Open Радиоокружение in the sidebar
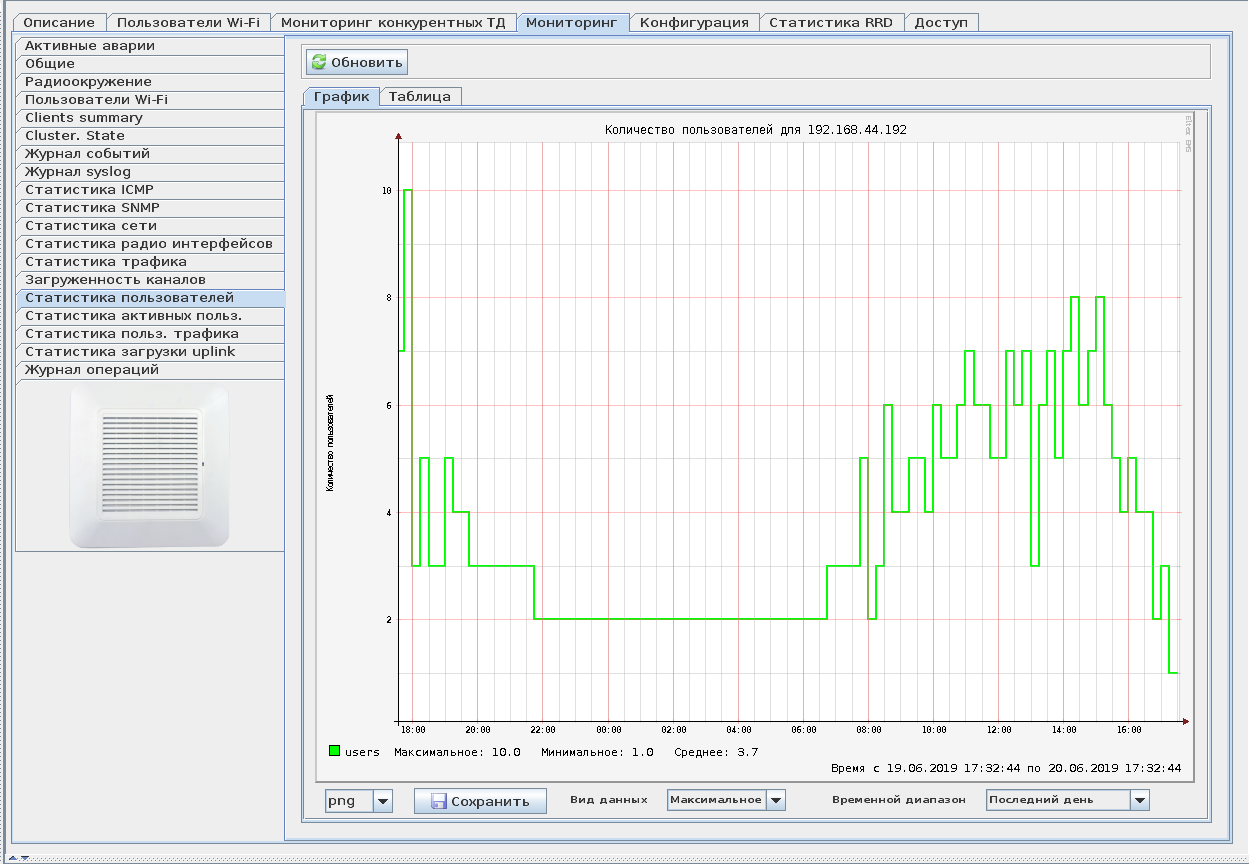 [88, 82]
